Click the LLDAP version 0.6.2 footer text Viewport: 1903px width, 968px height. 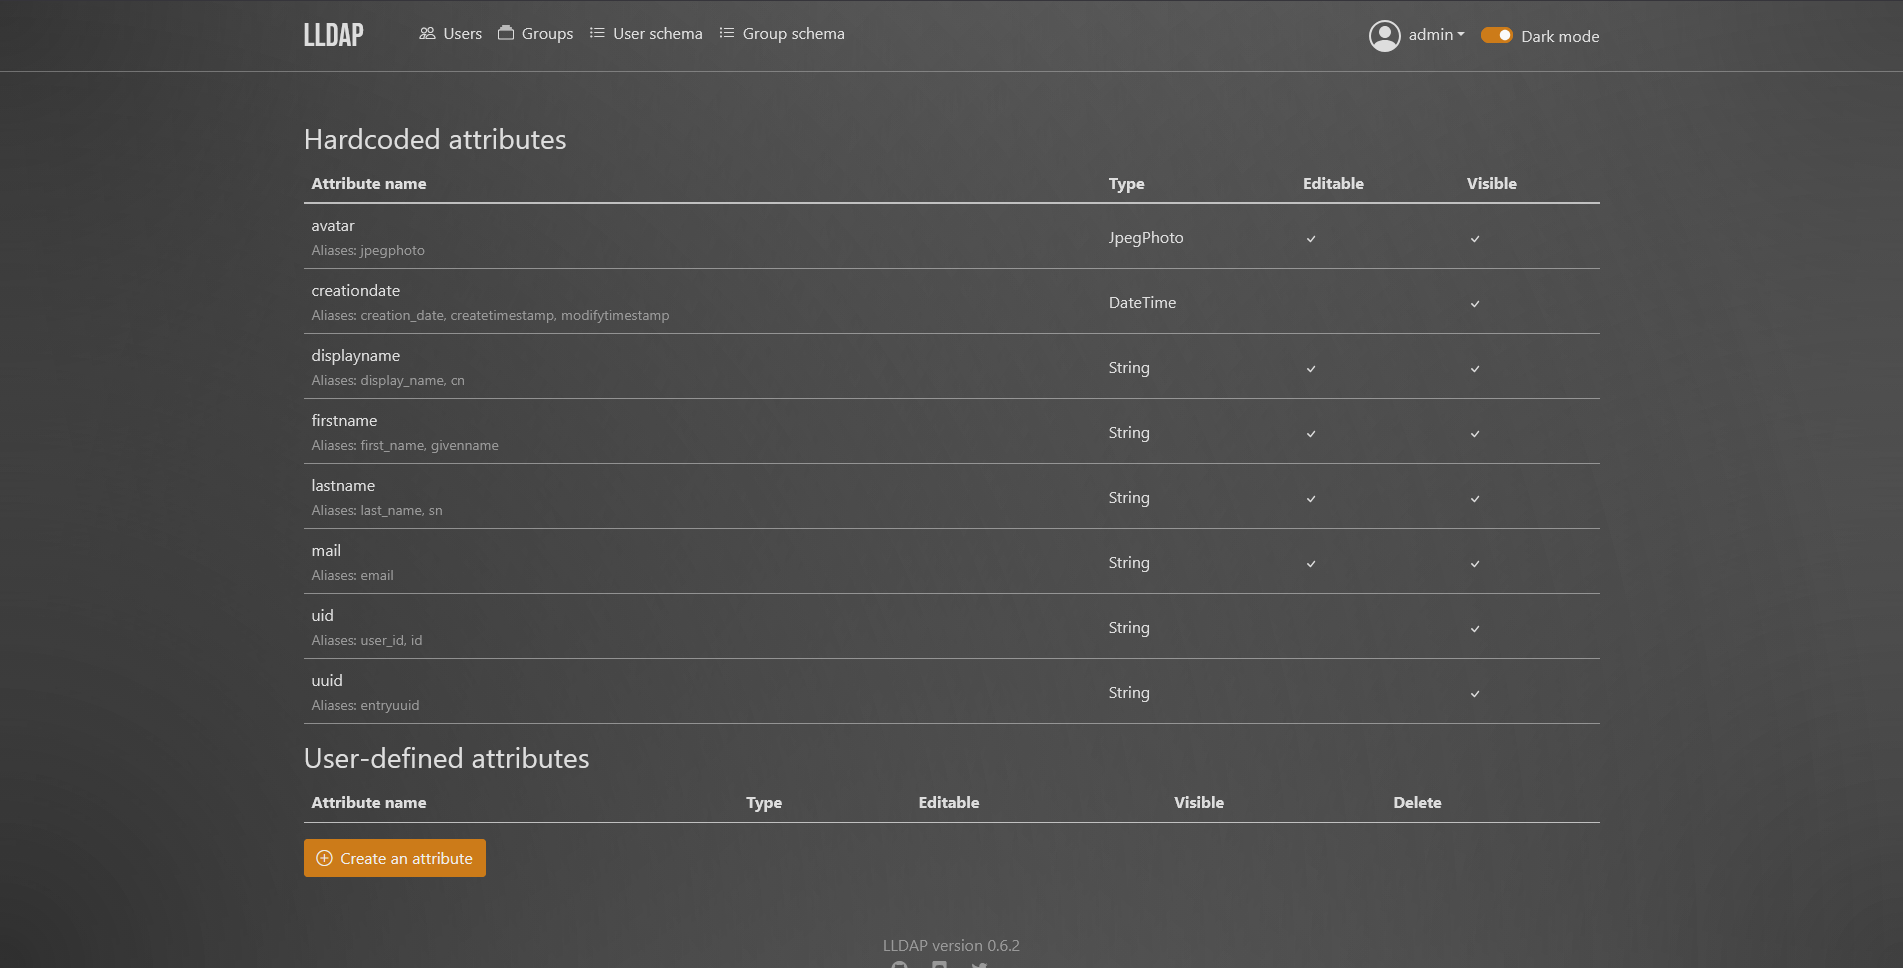(951, 945)
